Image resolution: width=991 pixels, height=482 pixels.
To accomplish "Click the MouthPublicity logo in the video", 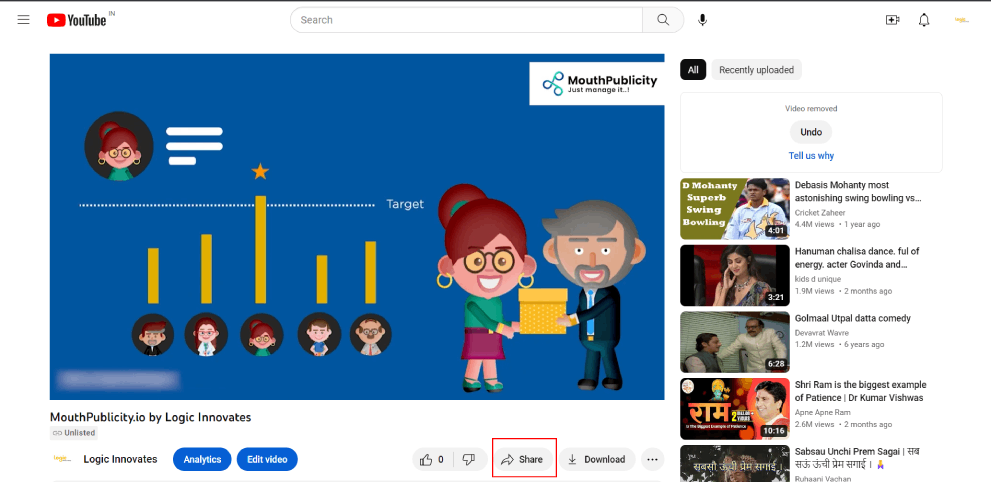I will [597, 83].
